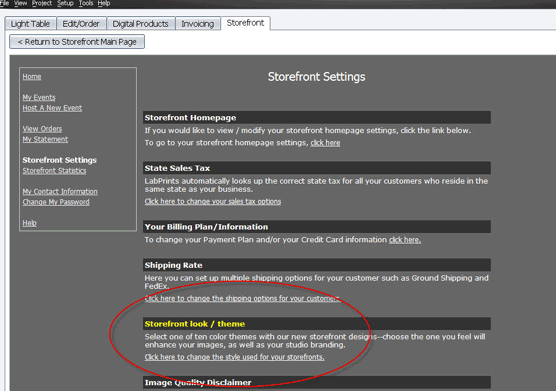
Task: Click Your Billing Plan/Information header
Action: [x=317, y=227]
